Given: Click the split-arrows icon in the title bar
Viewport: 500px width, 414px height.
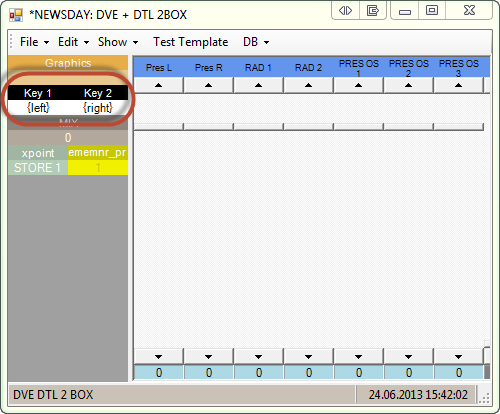Looking at the screenshot, I should pyautogui.click(x=345, y=11).
